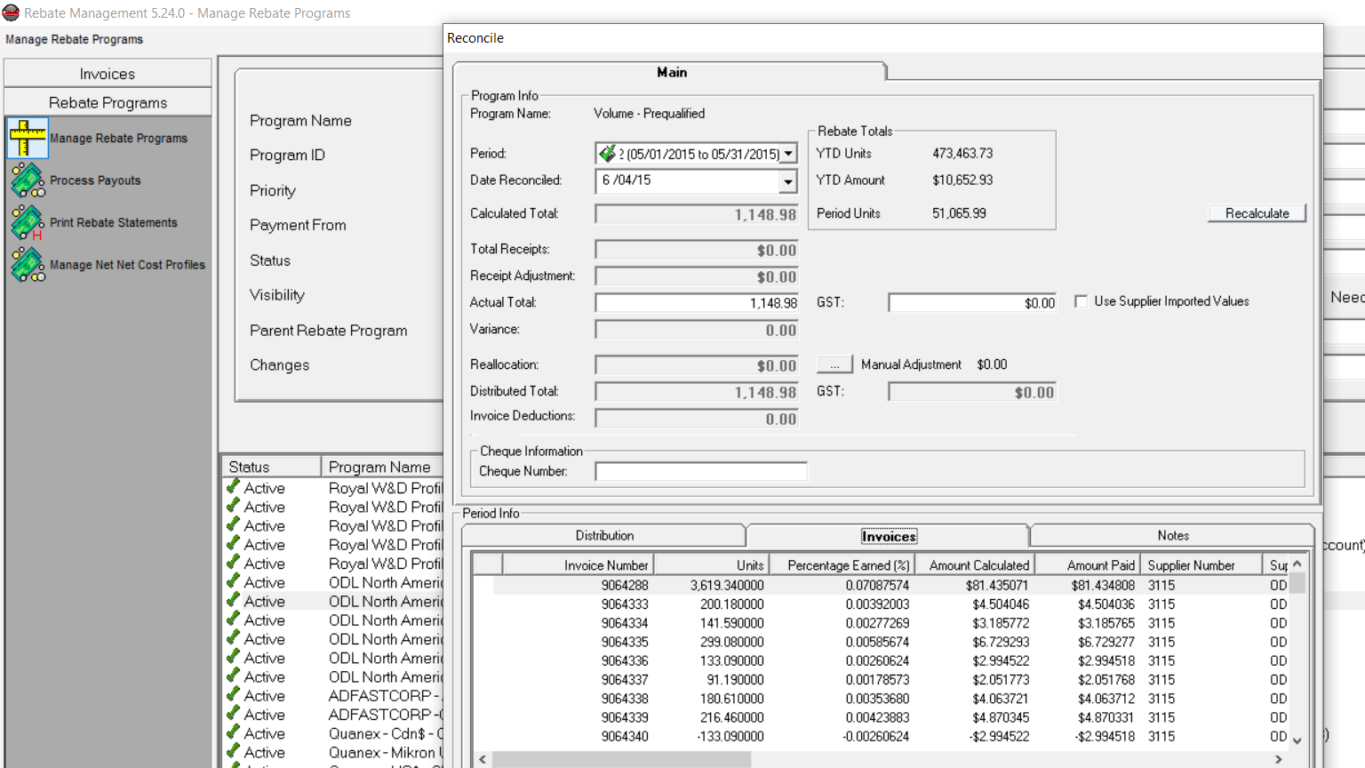
Task: Switch to the Notes tab
Action: 1171,535
